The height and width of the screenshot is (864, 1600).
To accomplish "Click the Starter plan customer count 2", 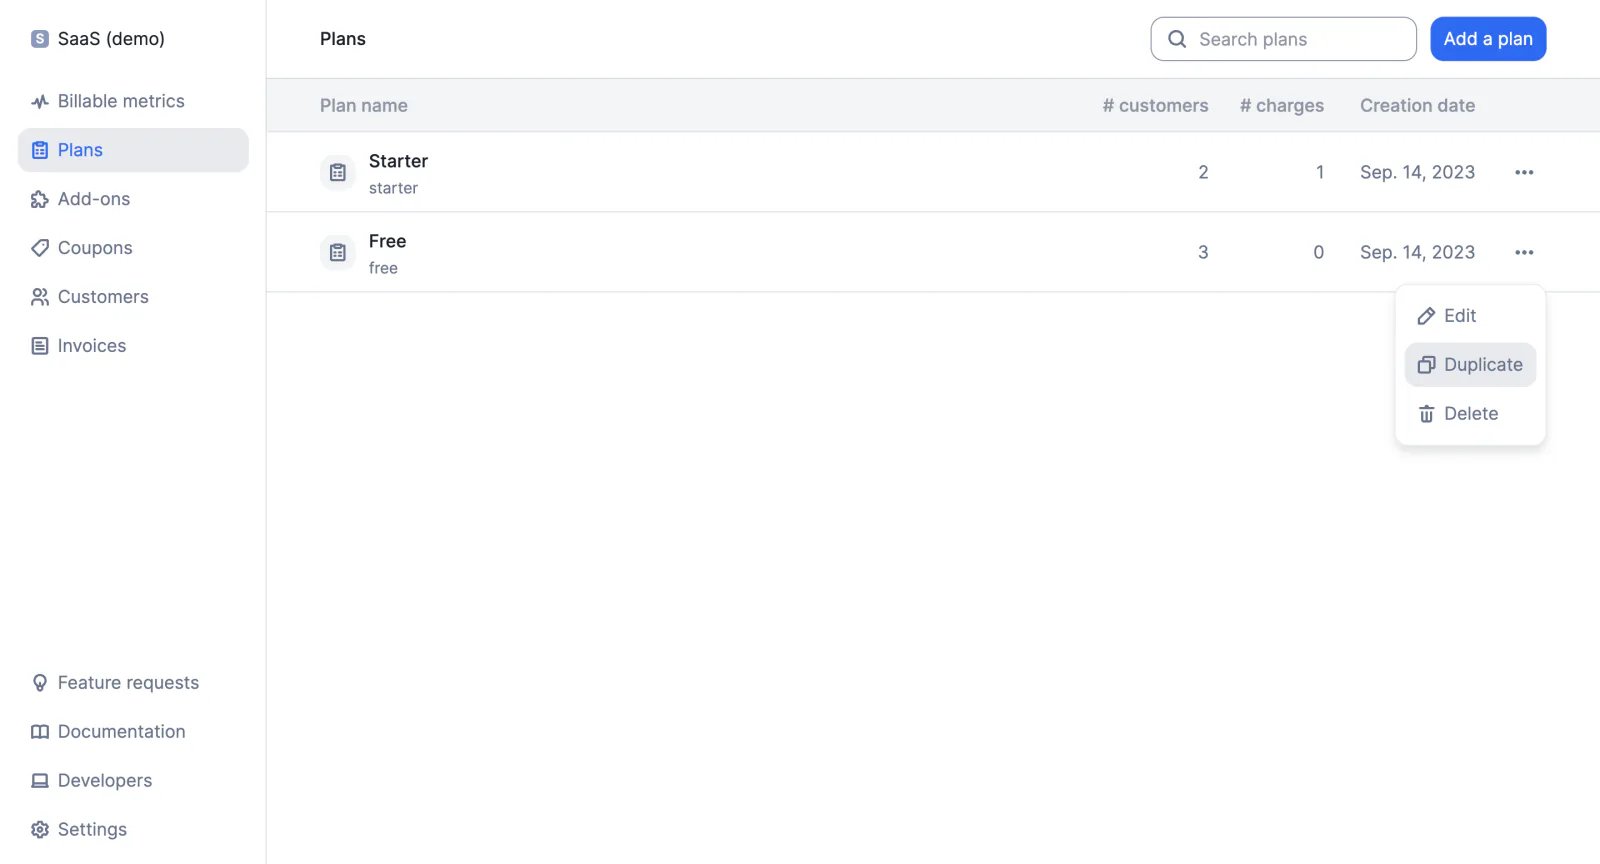I will (x=1203, y=172).
